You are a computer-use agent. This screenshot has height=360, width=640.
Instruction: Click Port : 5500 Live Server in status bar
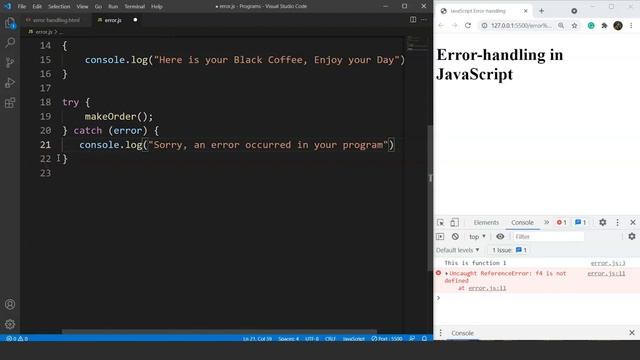pos(387,338)
